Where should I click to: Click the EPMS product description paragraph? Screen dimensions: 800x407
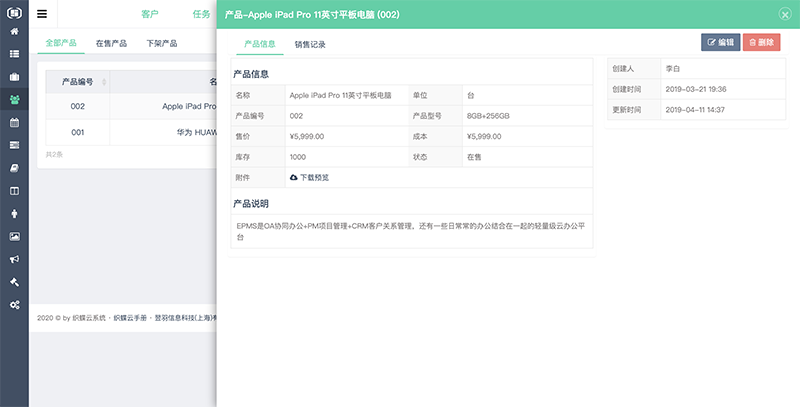(x=411, y=232)
